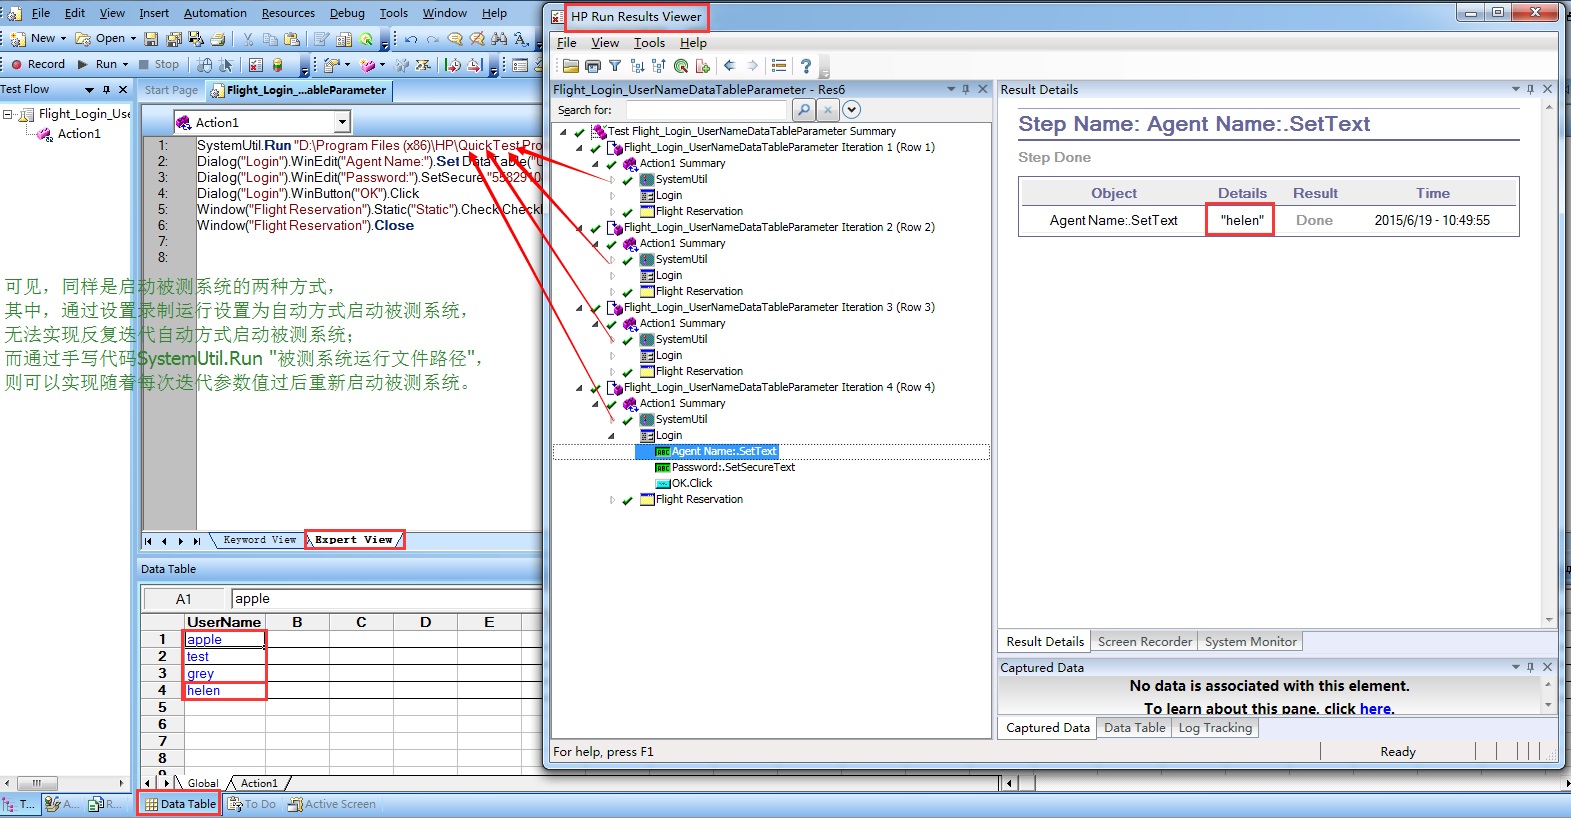Click the Go Forward arrow in Run Results Viewer
The image size is (1571, 818).
pyautogui.click(x=752, y=66)
